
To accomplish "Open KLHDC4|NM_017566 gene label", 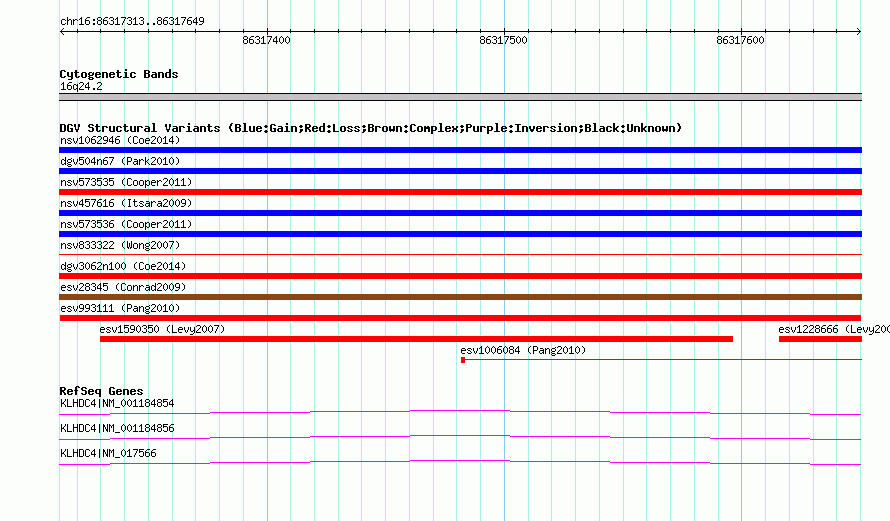I will click(x=108, y=453).
